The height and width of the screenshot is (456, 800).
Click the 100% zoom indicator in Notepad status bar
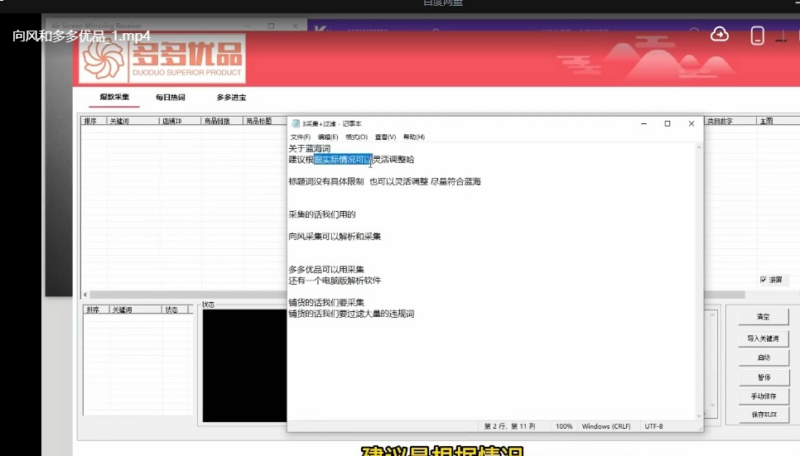[564, 426]
